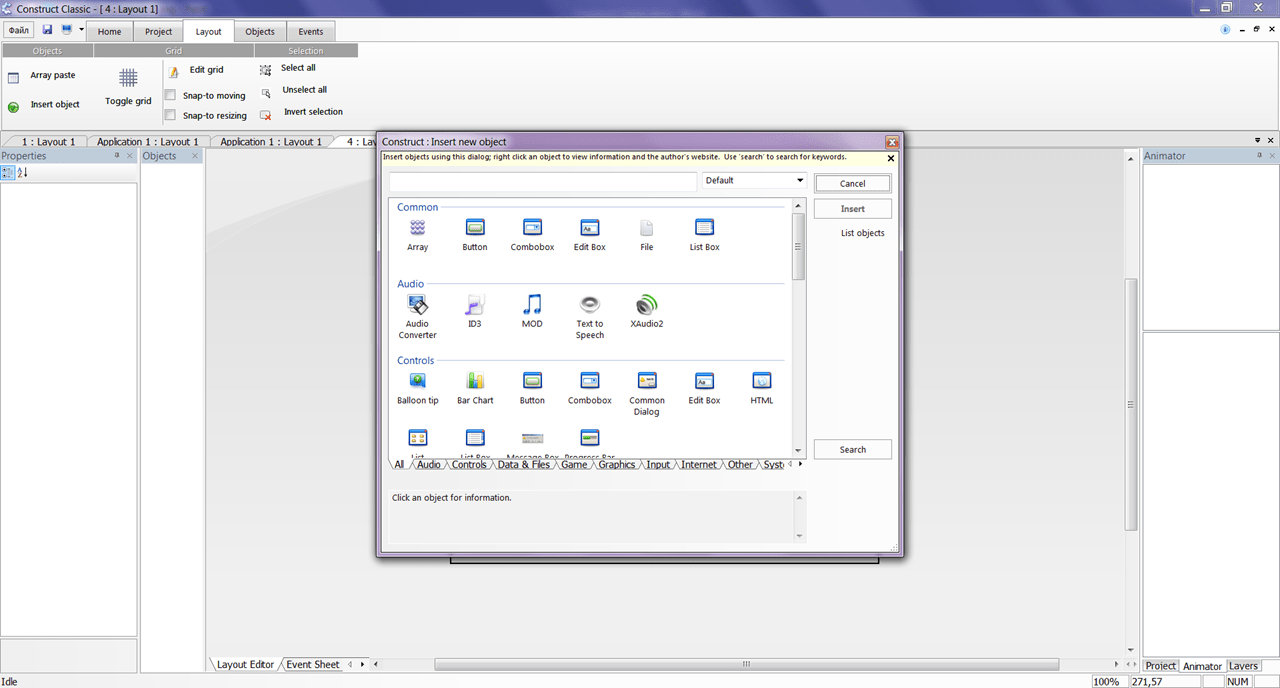
Task: Click the Insert button
Action: 853,209
